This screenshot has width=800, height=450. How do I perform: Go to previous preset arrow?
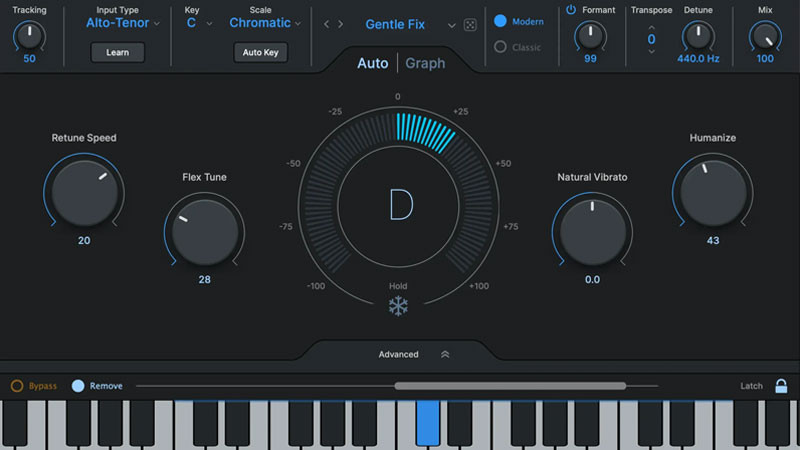pos(326,24)
